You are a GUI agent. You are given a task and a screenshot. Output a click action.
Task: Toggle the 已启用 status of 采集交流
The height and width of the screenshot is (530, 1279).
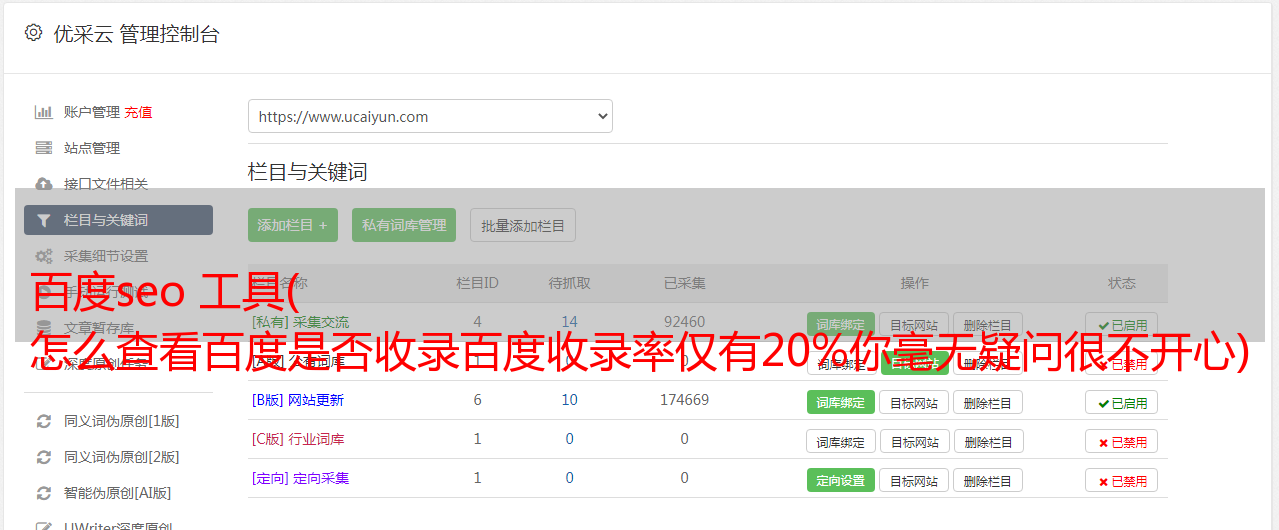[x=1122, y=325]
